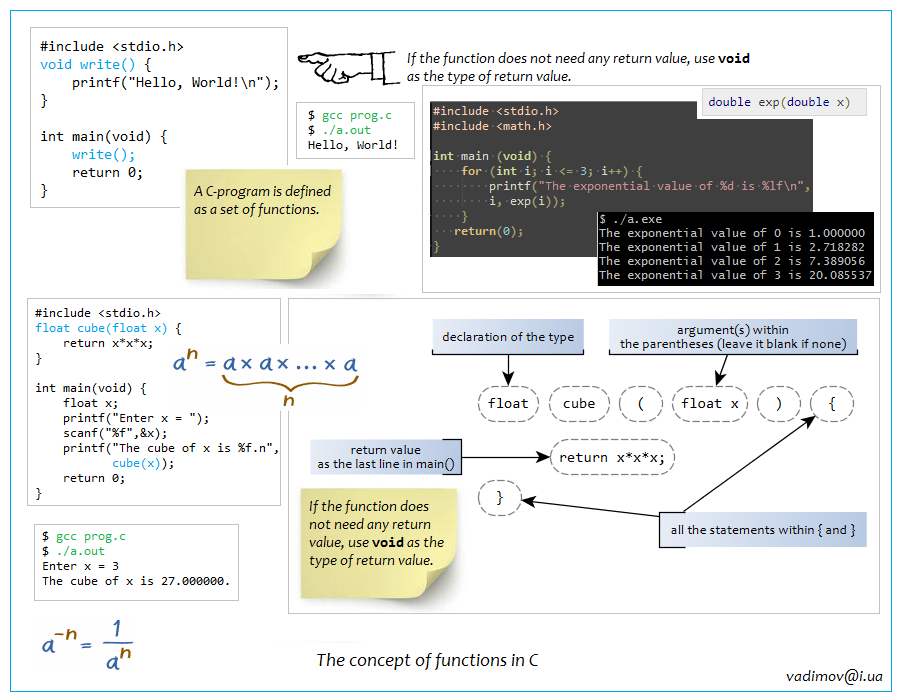This screenshot has width=900, height=700.
Task: Click the vadimov@i.ua email address
Action: coord(834,676)
